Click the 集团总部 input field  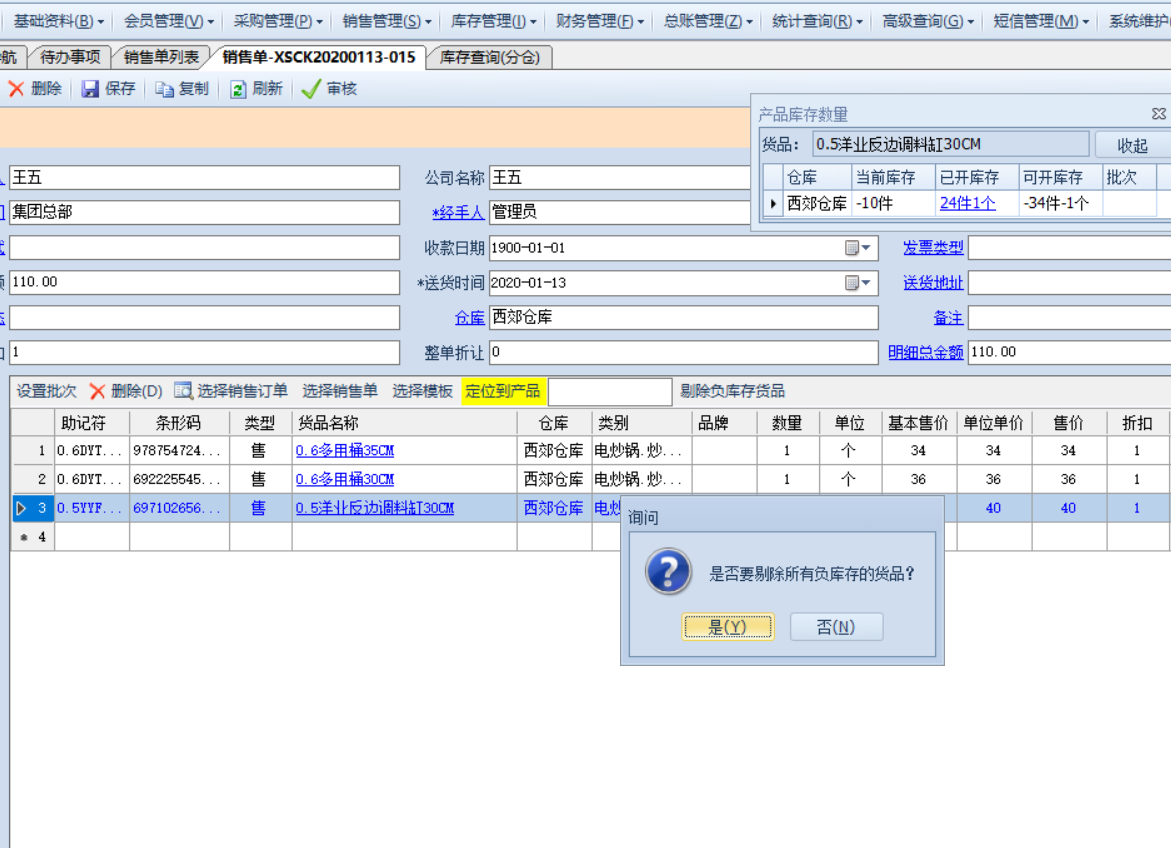(x=204, y=212)
